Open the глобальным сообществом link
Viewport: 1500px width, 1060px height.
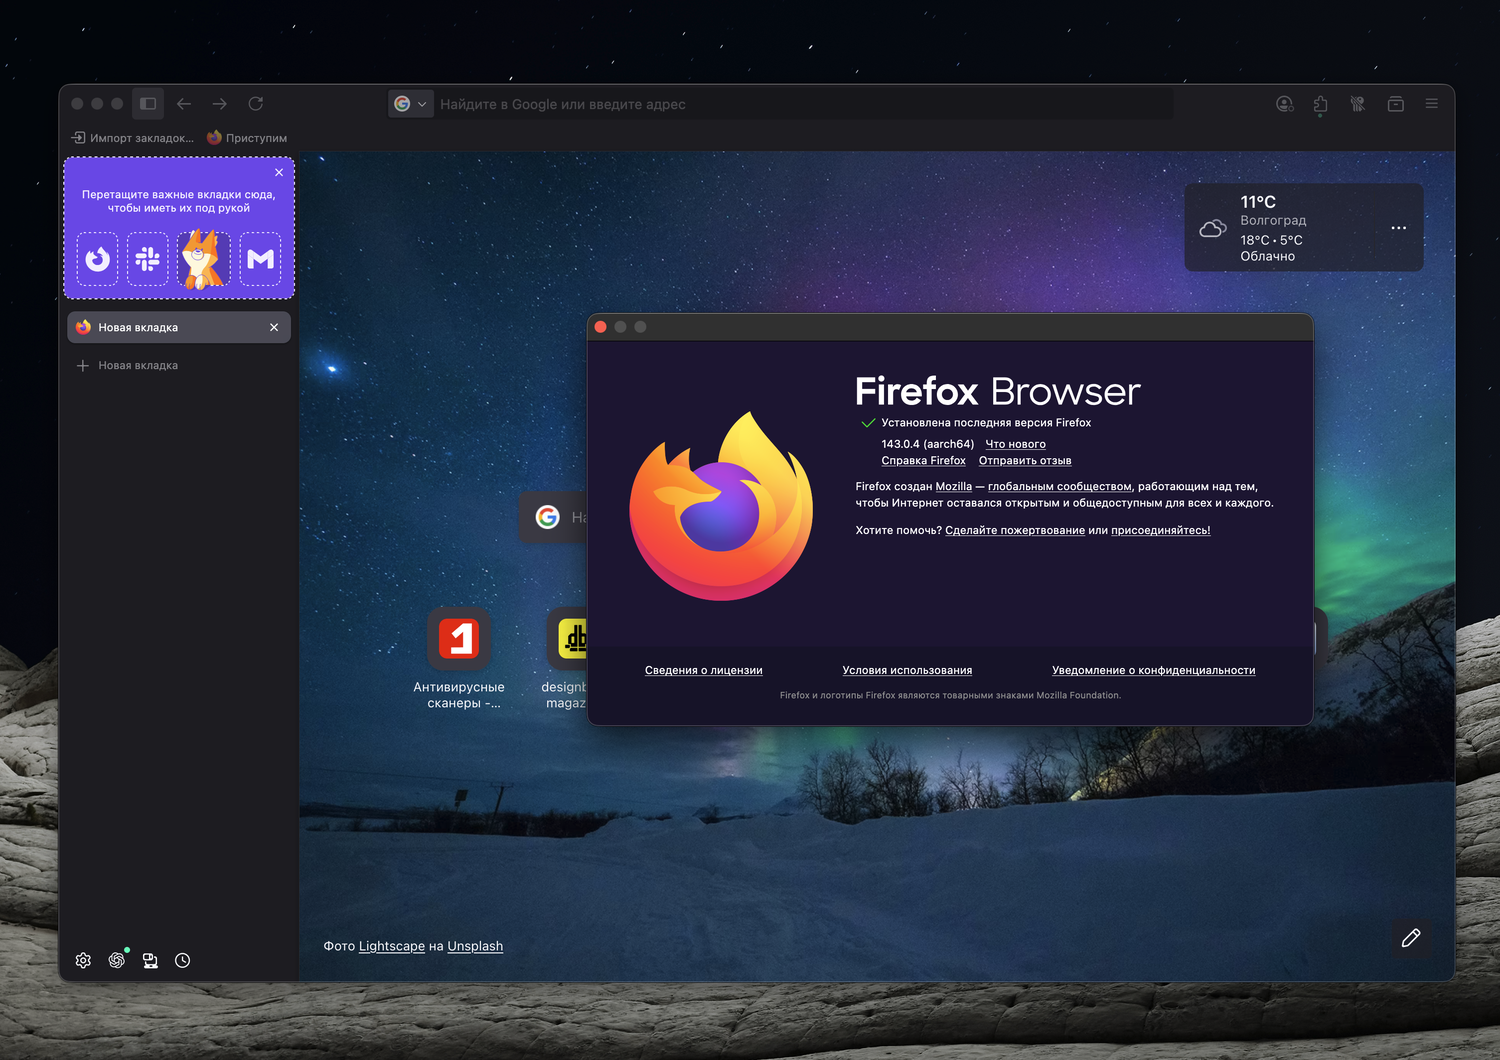pyautogui.click(x=1060, y=487)
